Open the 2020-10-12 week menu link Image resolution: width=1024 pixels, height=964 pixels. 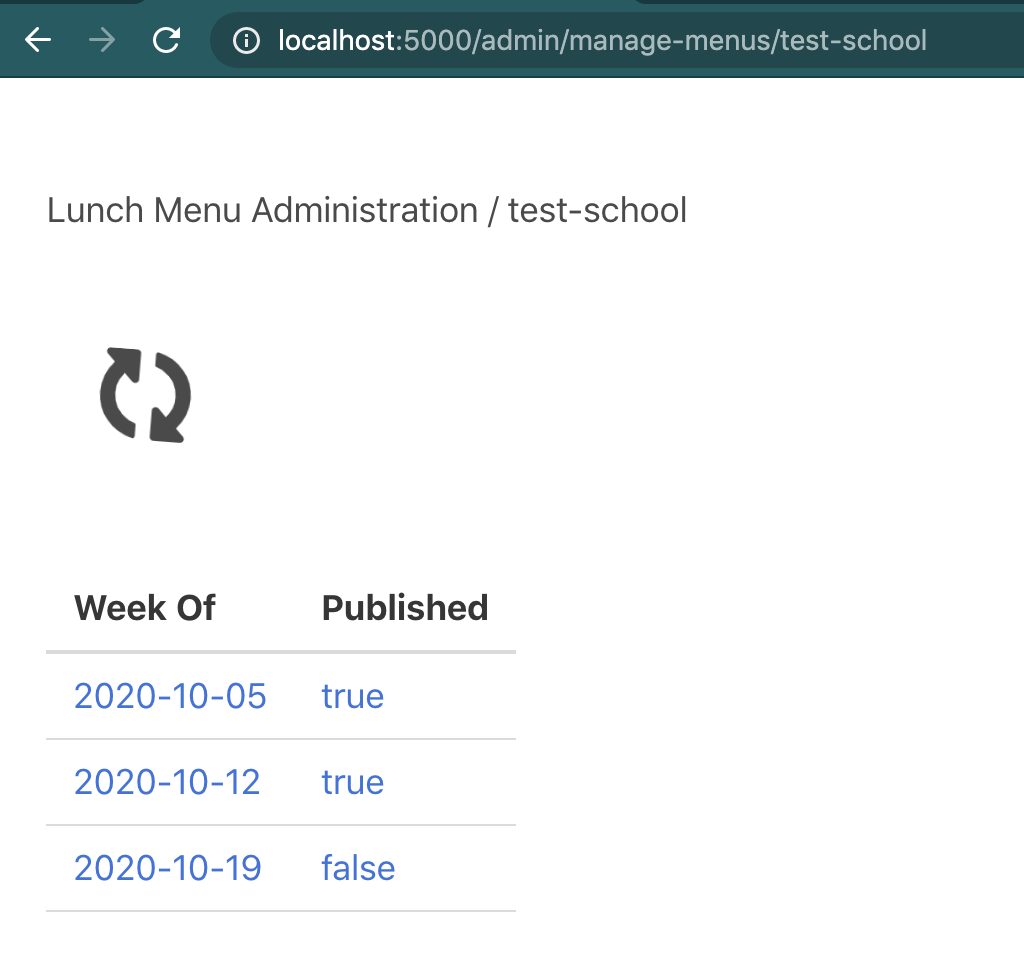pyautogui.click(x=167, y=782)
